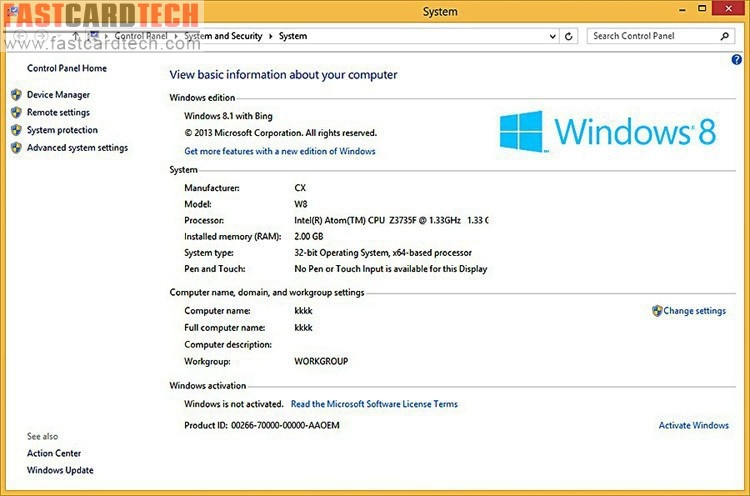Click 'Windows is not activated.' text

tap(234, 404)
